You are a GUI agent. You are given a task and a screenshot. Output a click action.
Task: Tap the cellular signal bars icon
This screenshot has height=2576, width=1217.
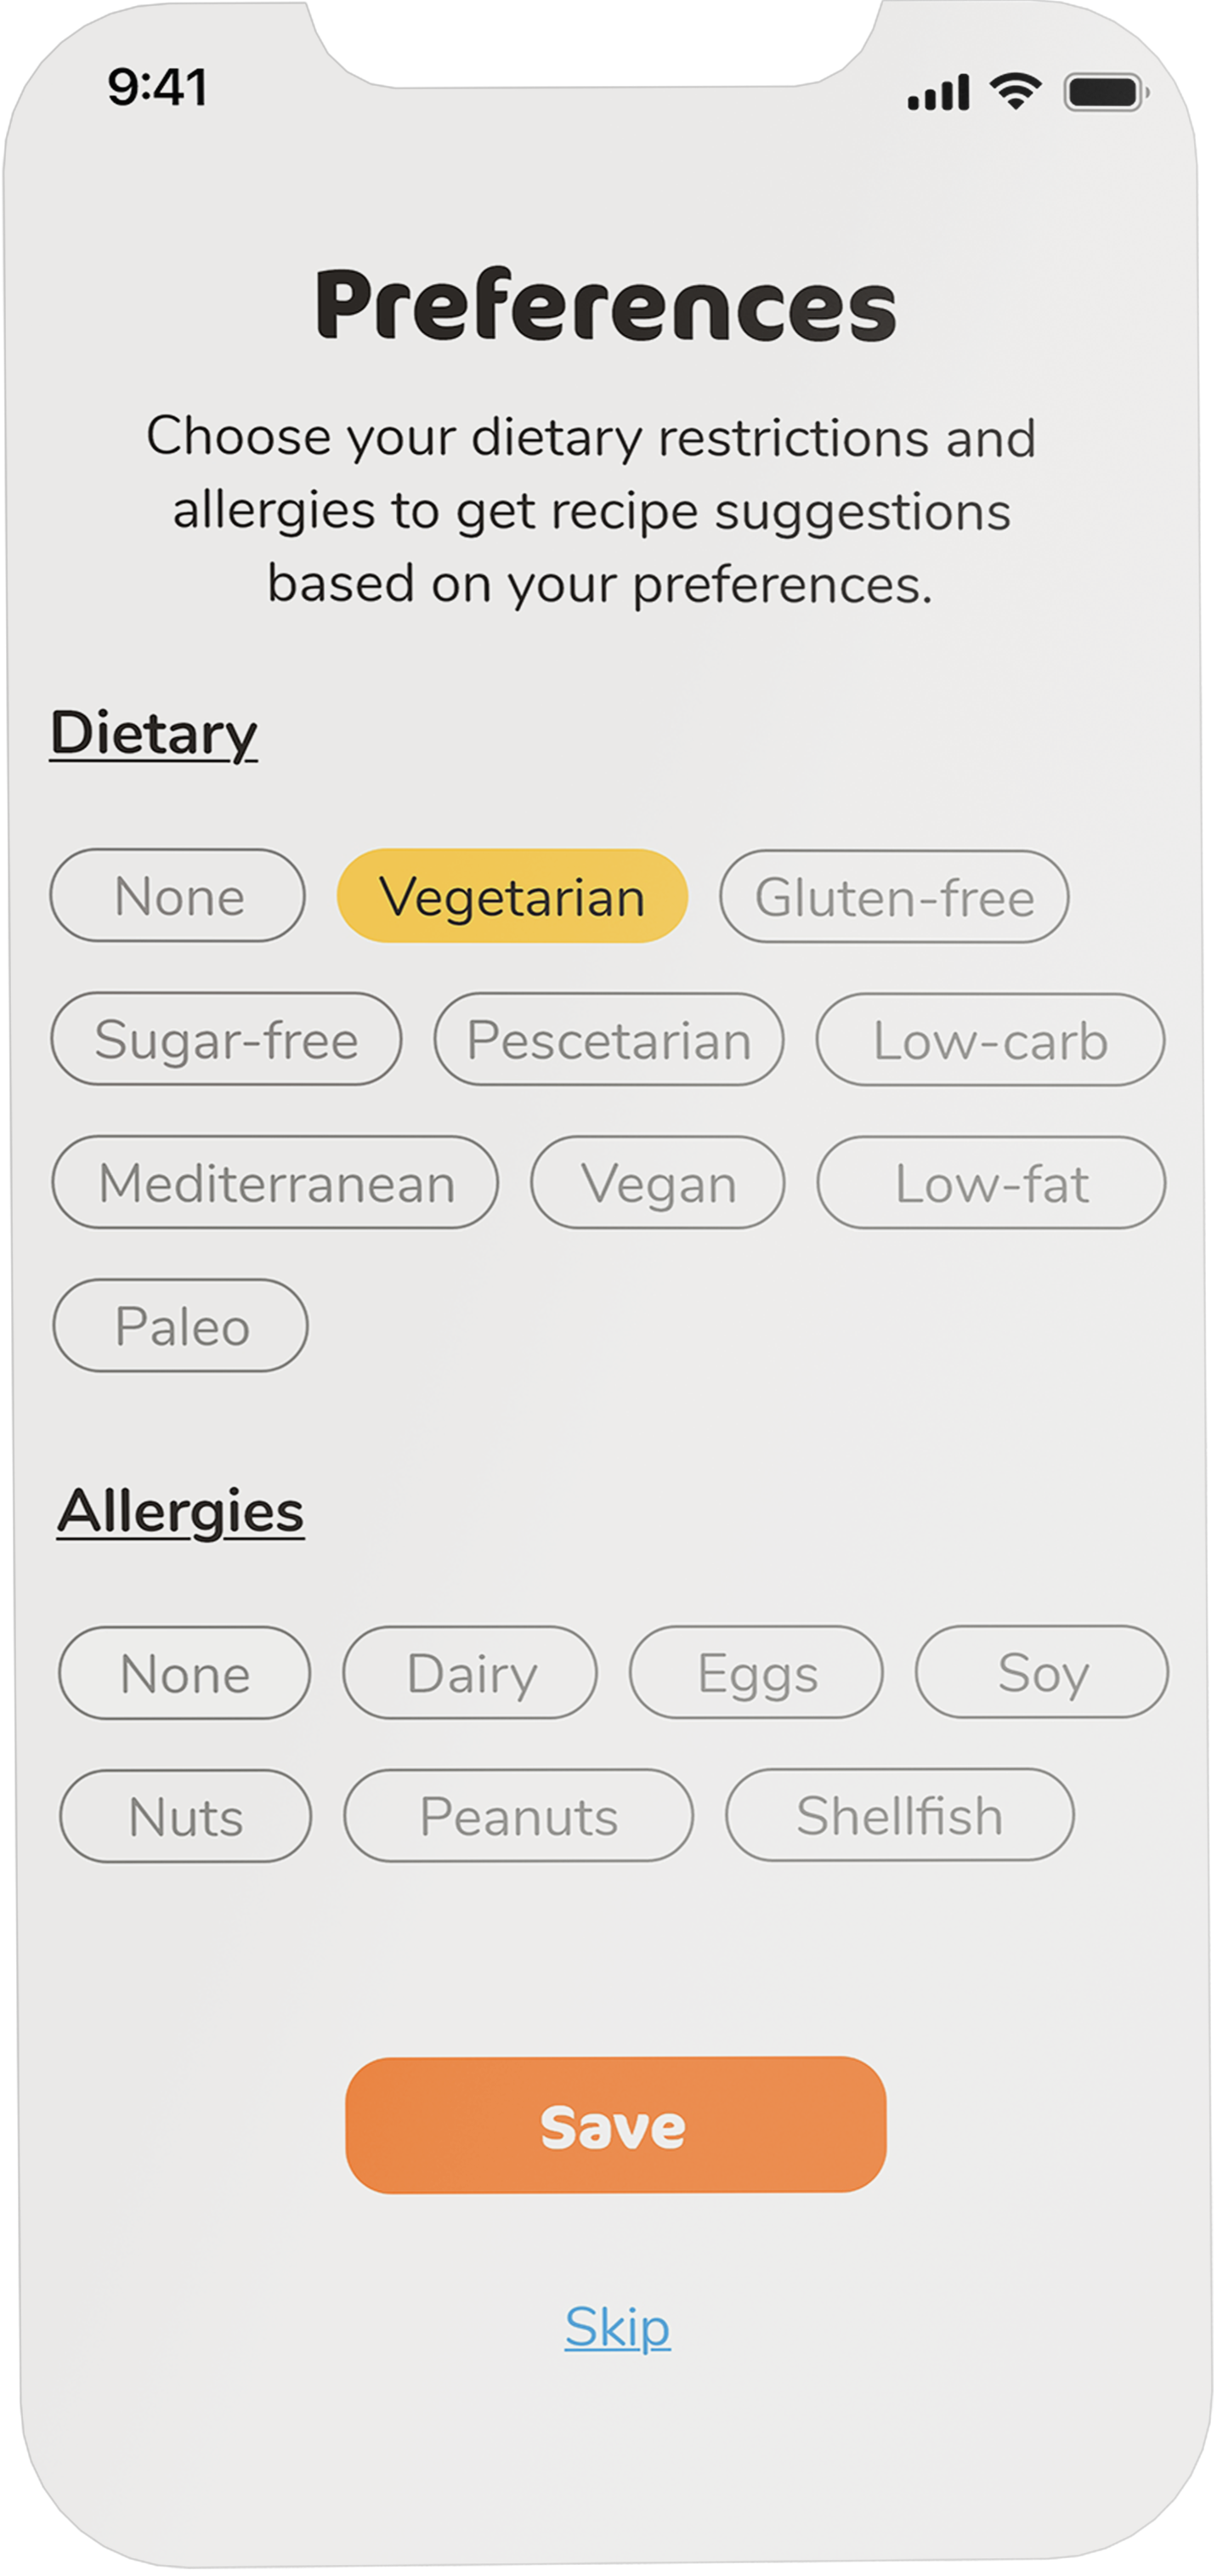pos(938,93)
